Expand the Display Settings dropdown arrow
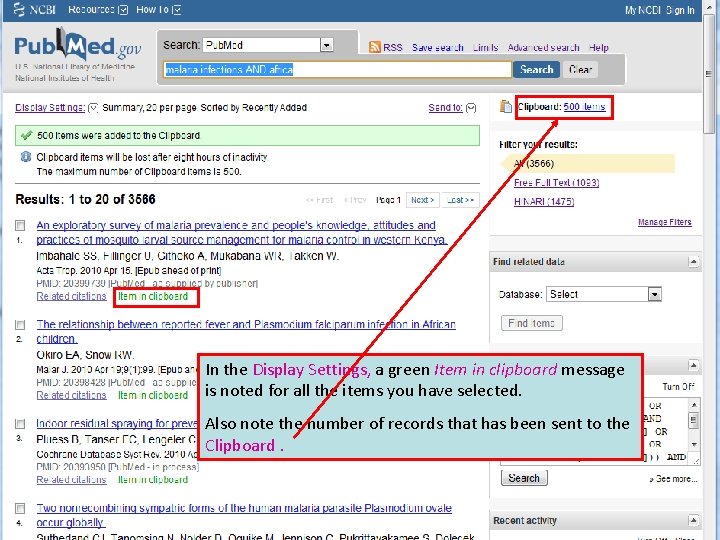Viewport: 720px width, 540px height. point(93,108)
